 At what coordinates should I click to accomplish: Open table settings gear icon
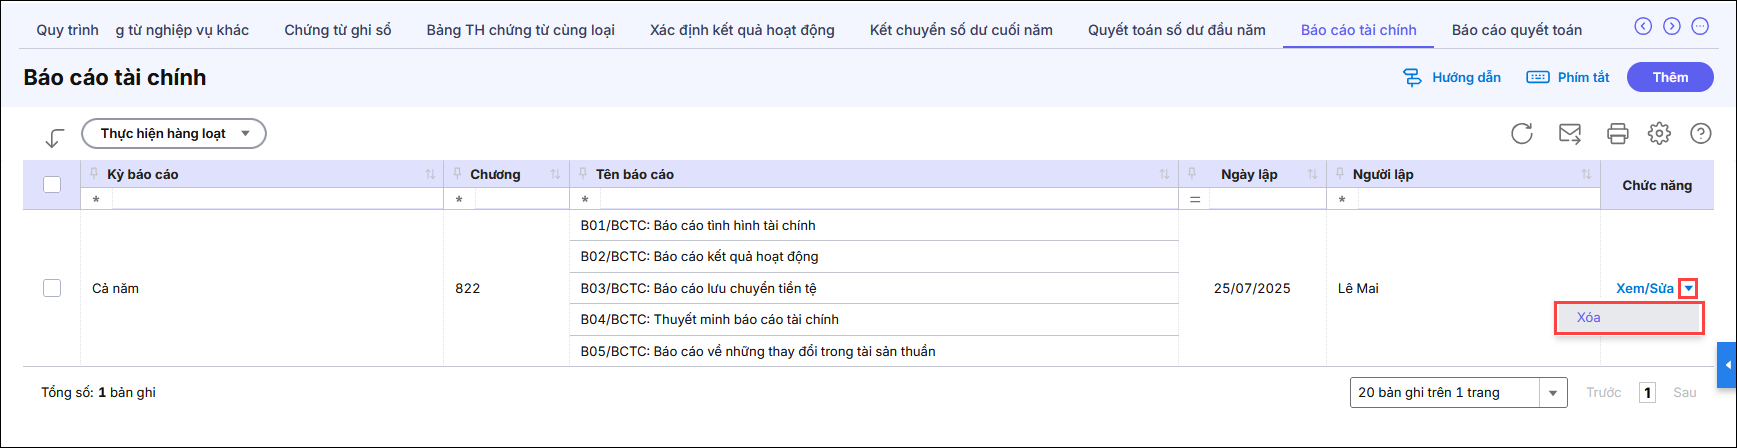(1659, 134)
